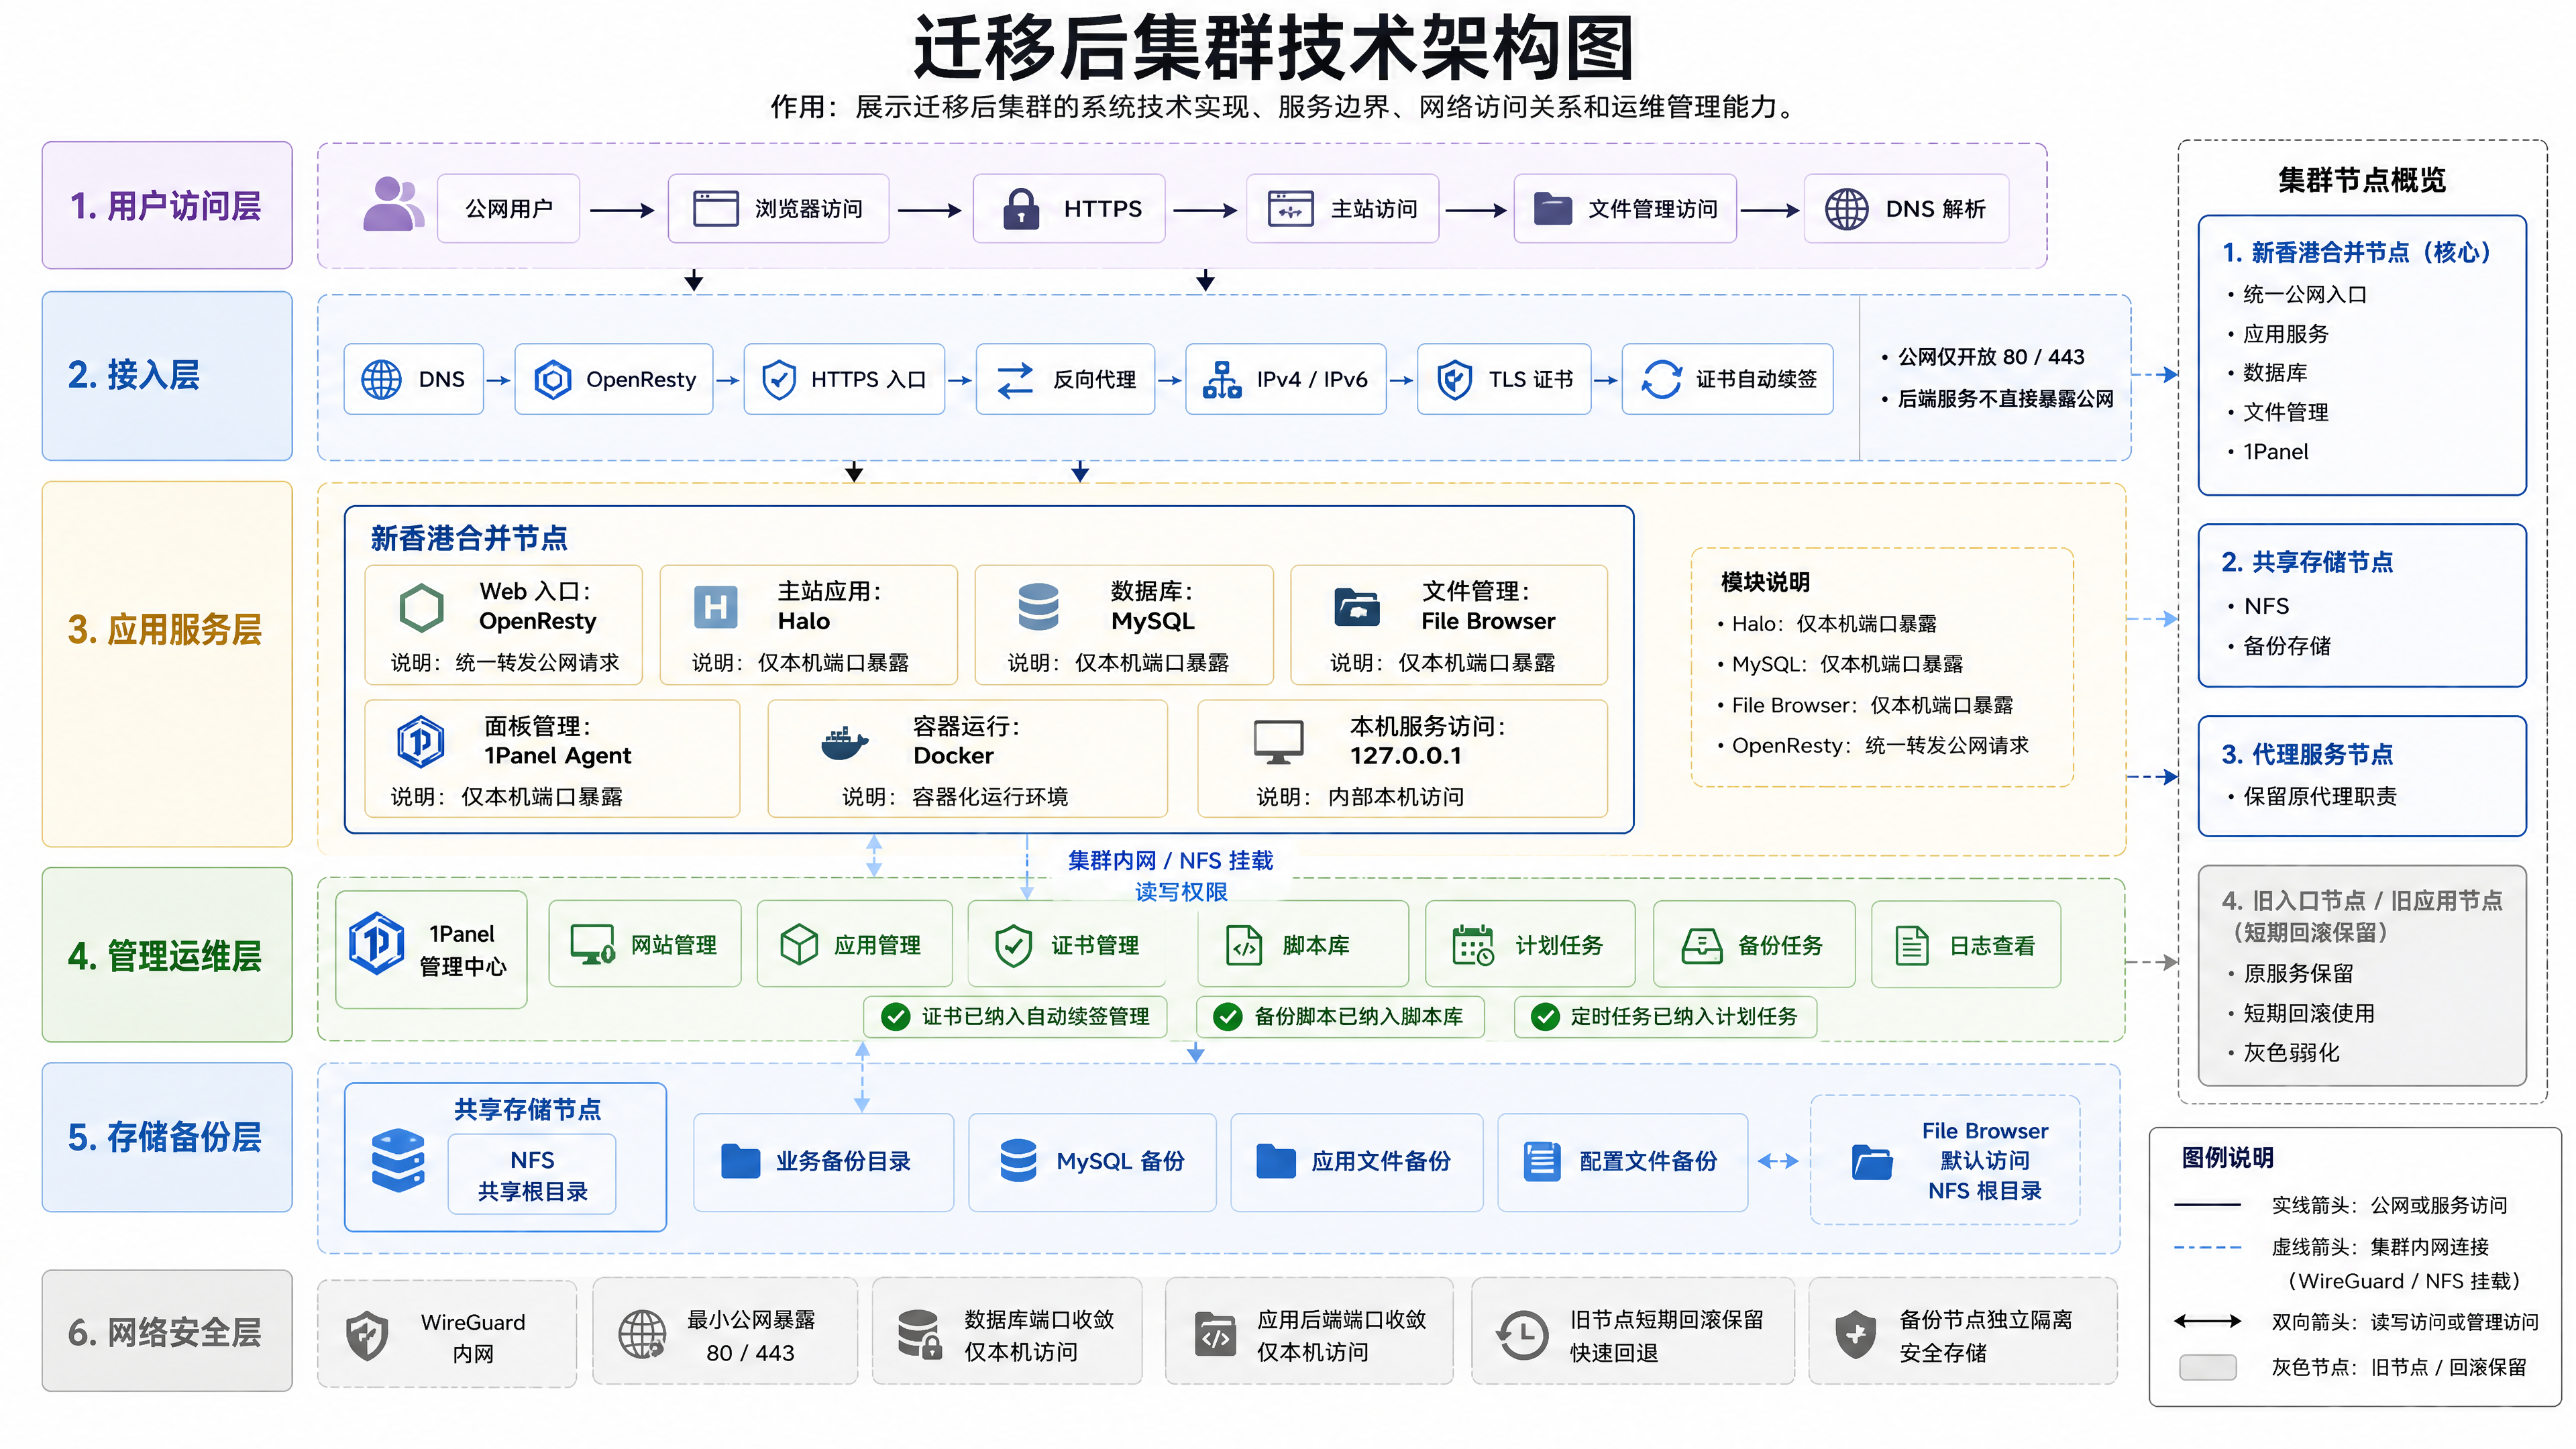Viewport: 2576px width, 1449px height.
Task: Select the 4. 旧入口节点 / 旧应用节点 heading
Action: click(x=2362, y=901)
